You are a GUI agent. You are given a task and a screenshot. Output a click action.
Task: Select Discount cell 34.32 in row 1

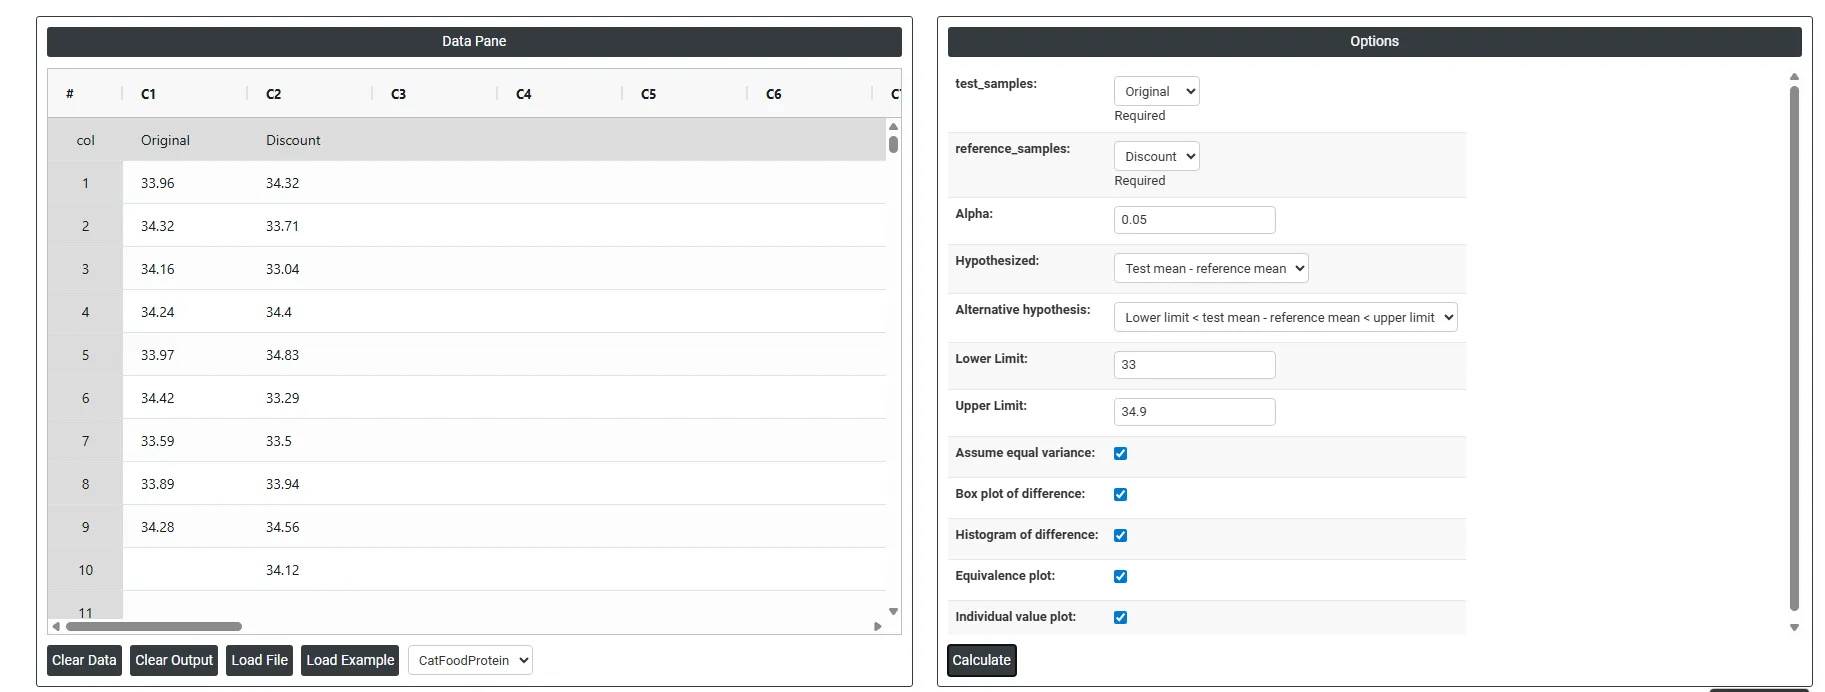tap(310, 183)
